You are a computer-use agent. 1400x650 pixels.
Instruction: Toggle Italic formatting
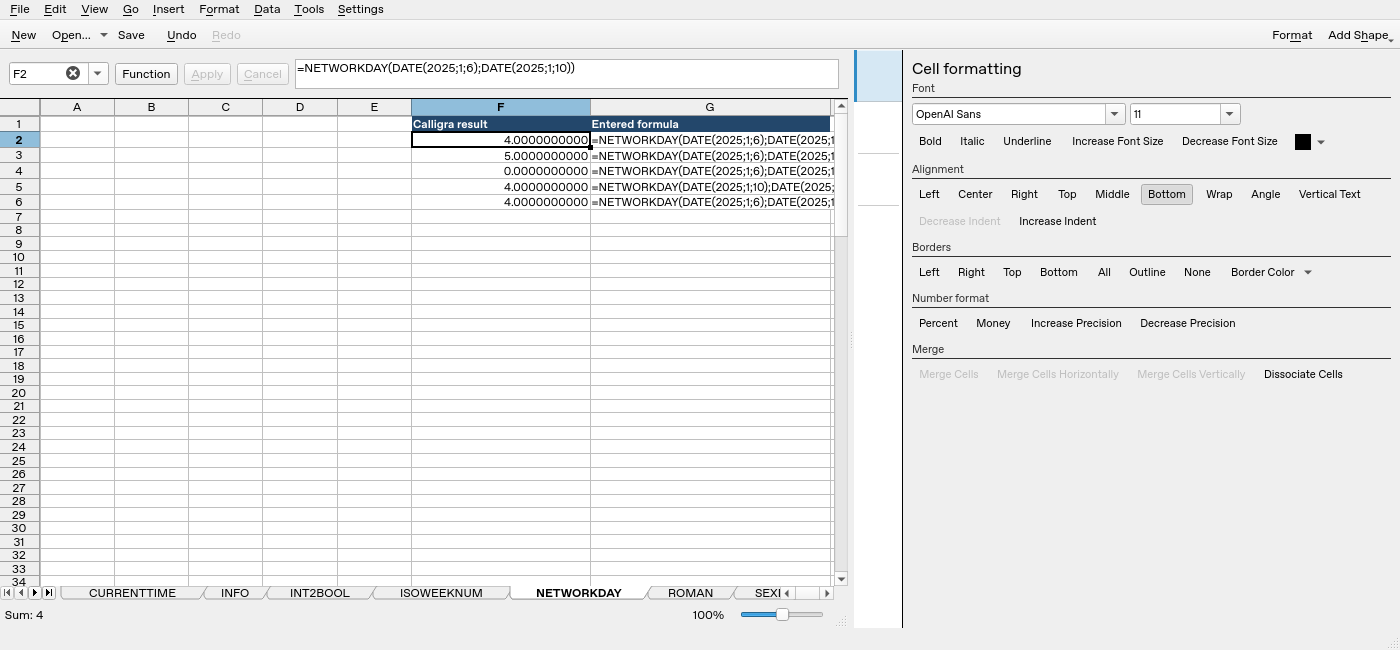pyautogui.click(x=972, y=142)
